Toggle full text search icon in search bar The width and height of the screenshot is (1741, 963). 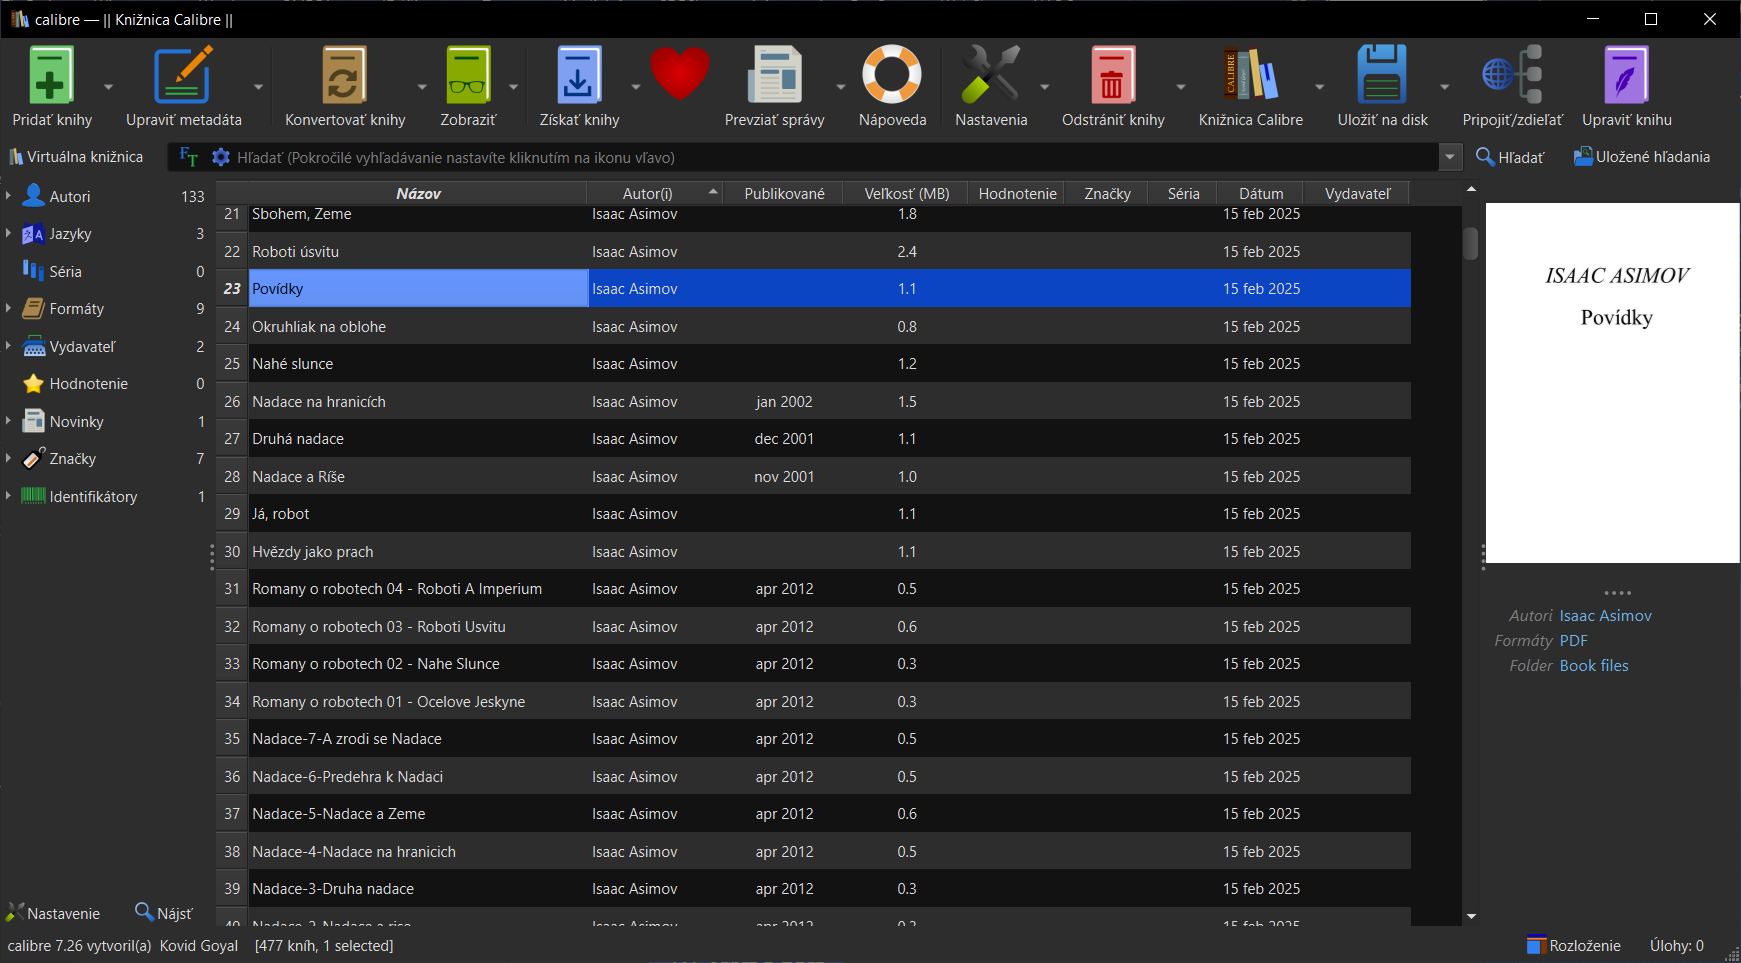click(188, 157)
